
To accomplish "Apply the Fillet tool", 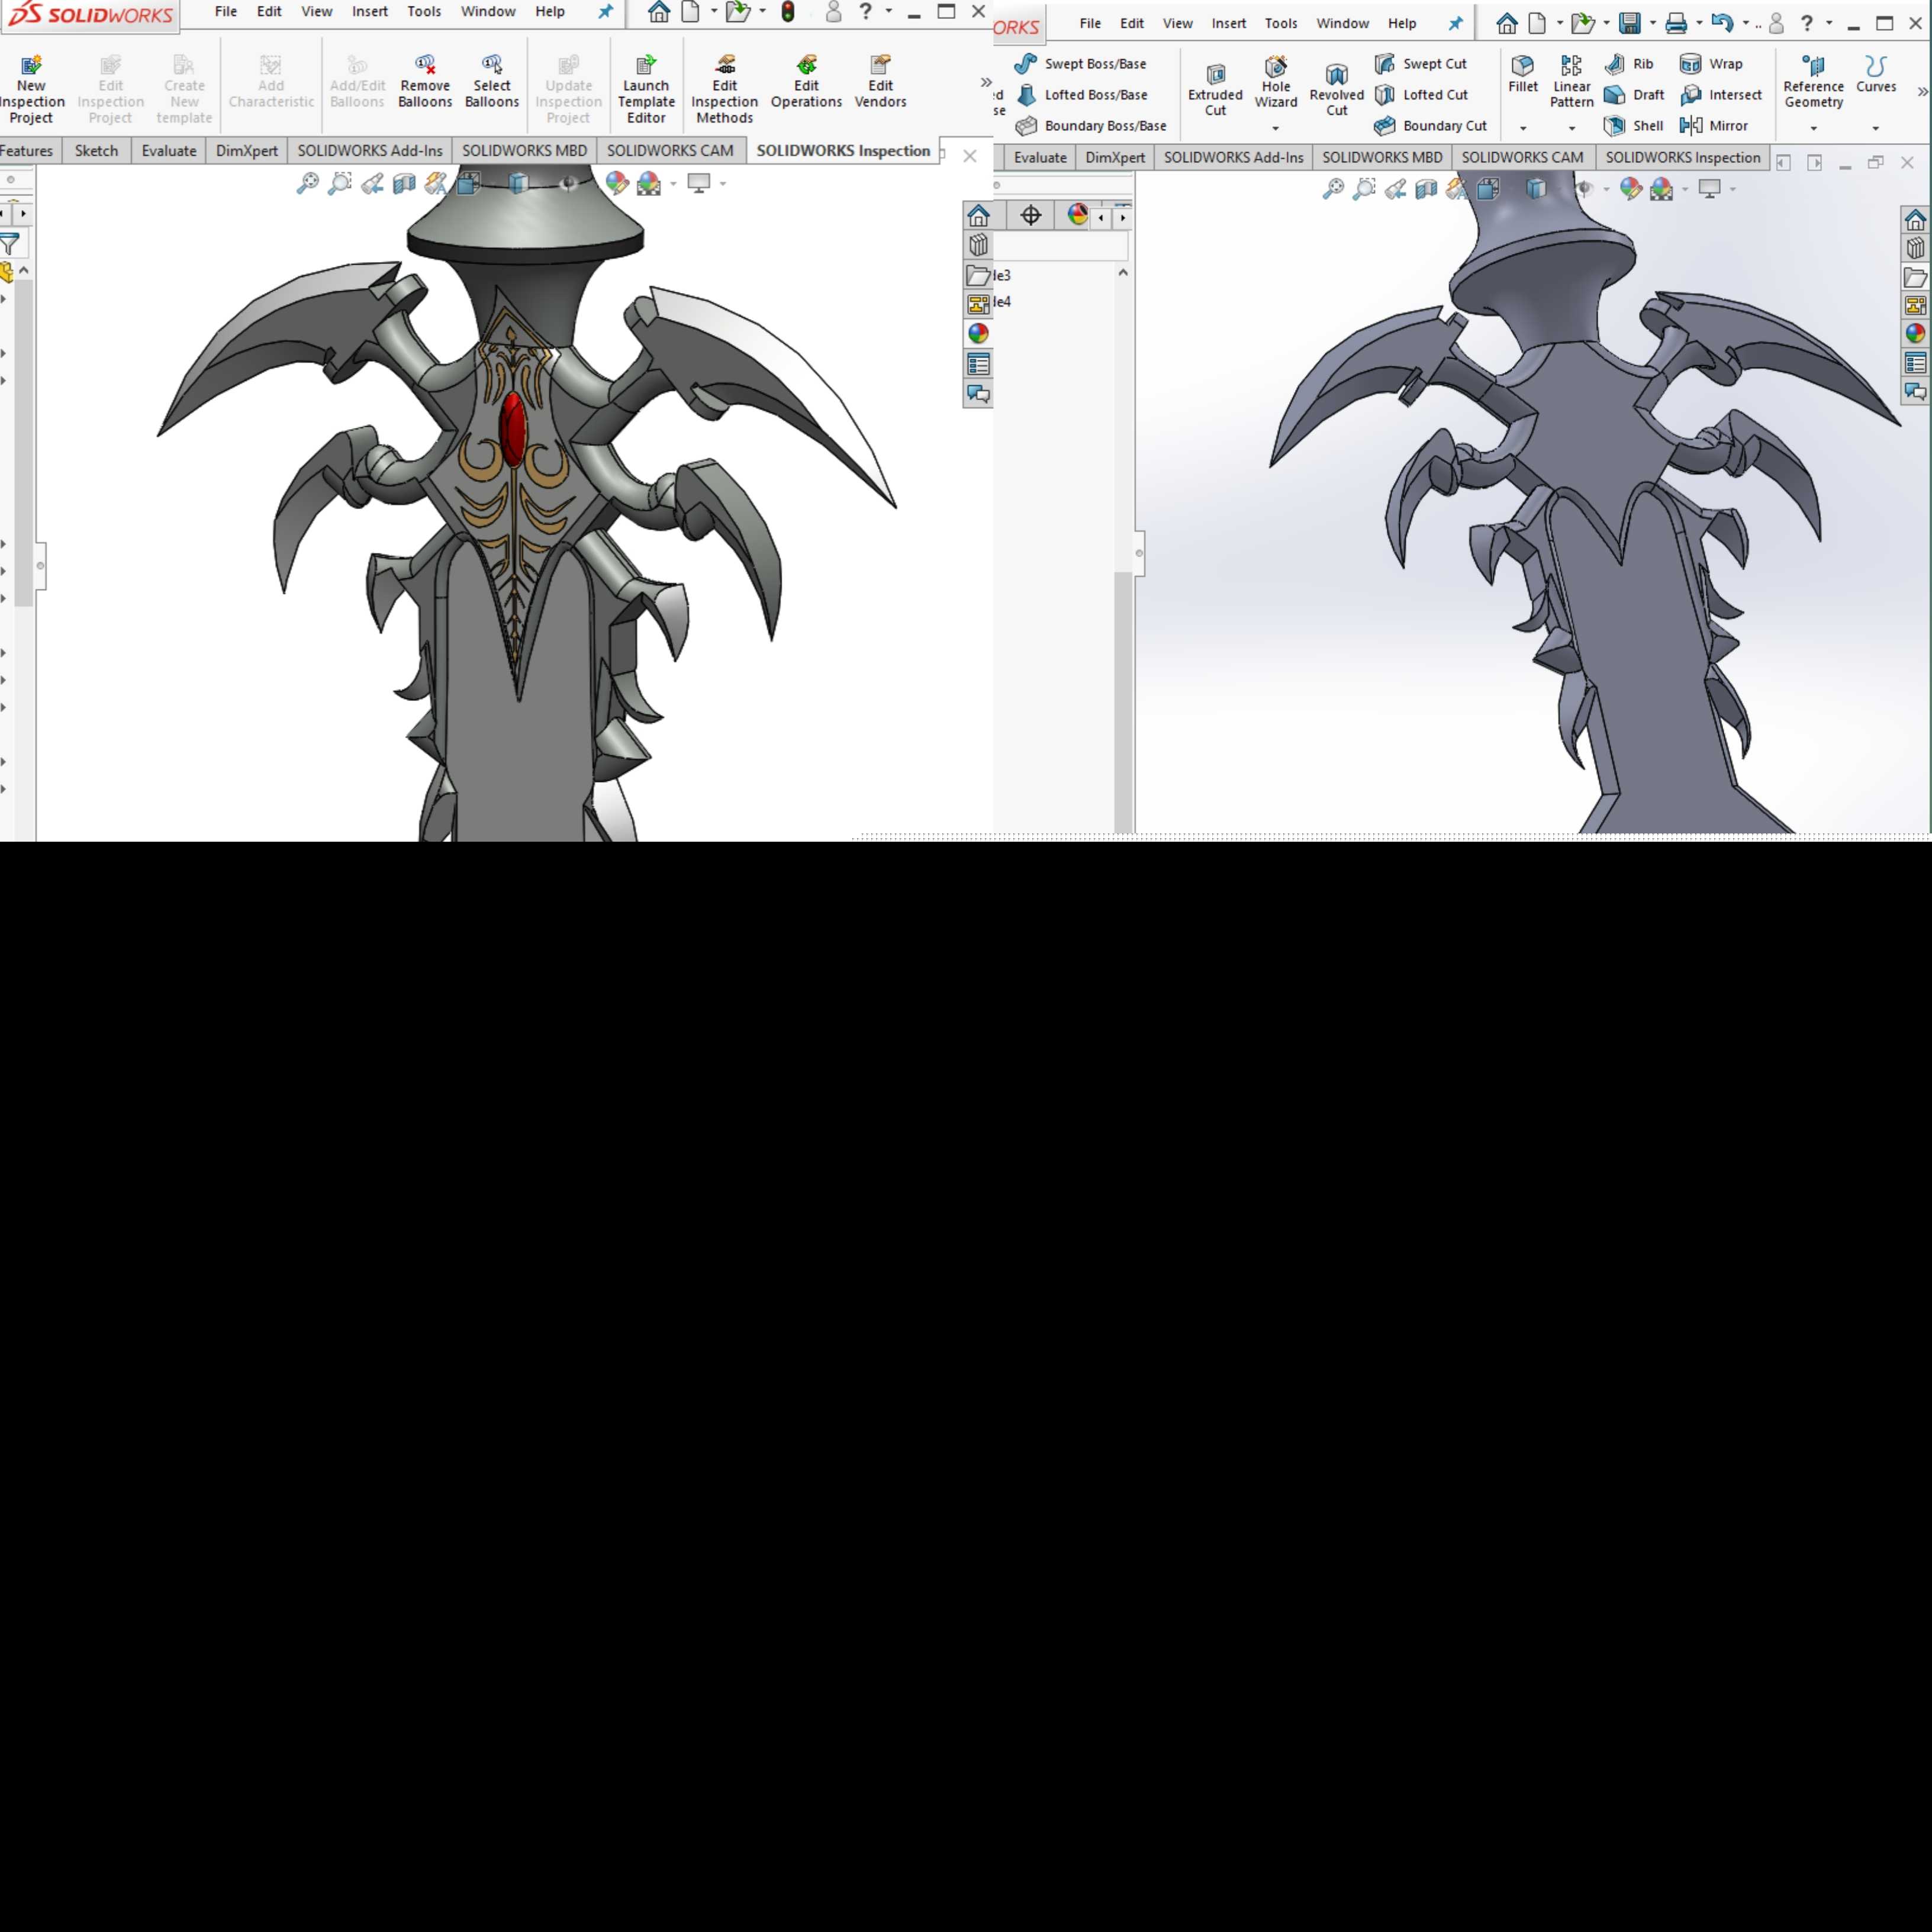I will tap(1523, 74).
